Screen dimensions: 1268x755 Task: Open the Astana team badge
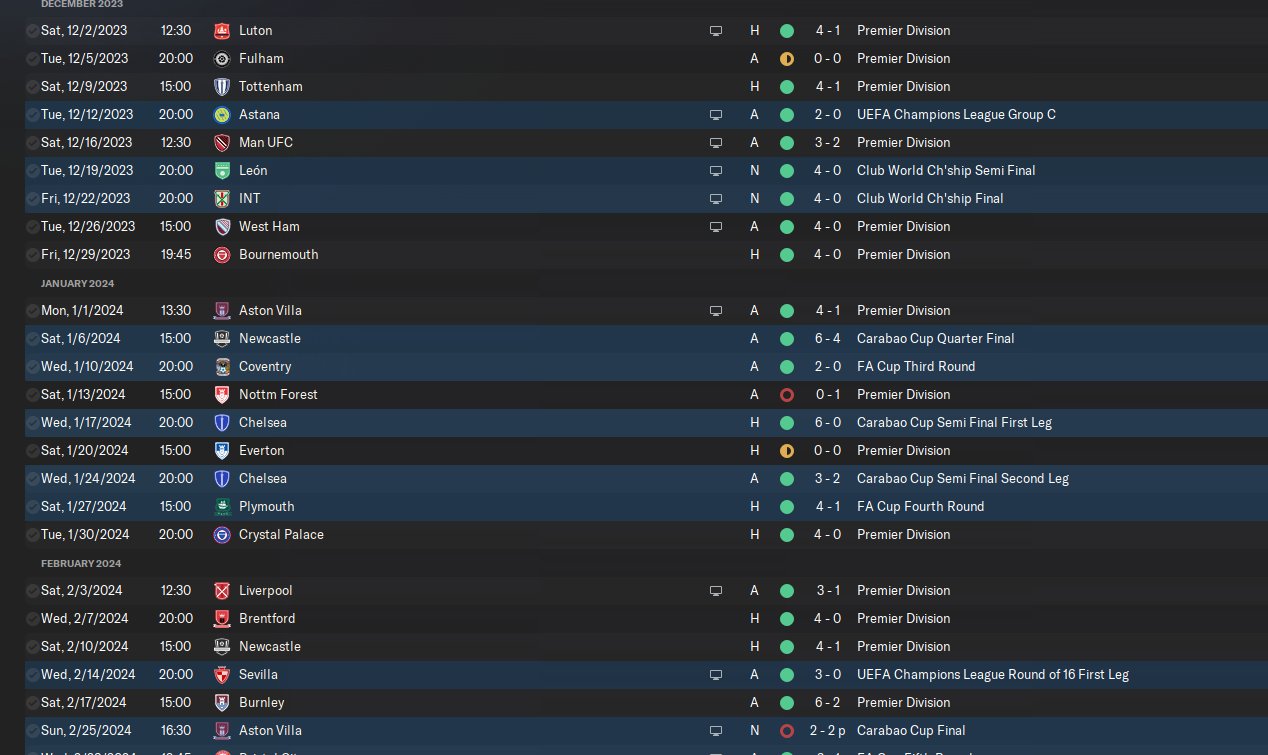click(x=222, y=115)
